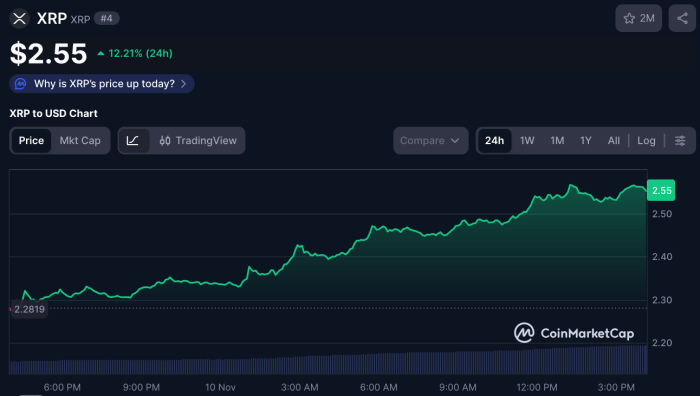This screenshot has height=396, width=700.
Task: Switch chart to 1M range
Action: coord(557,141)
